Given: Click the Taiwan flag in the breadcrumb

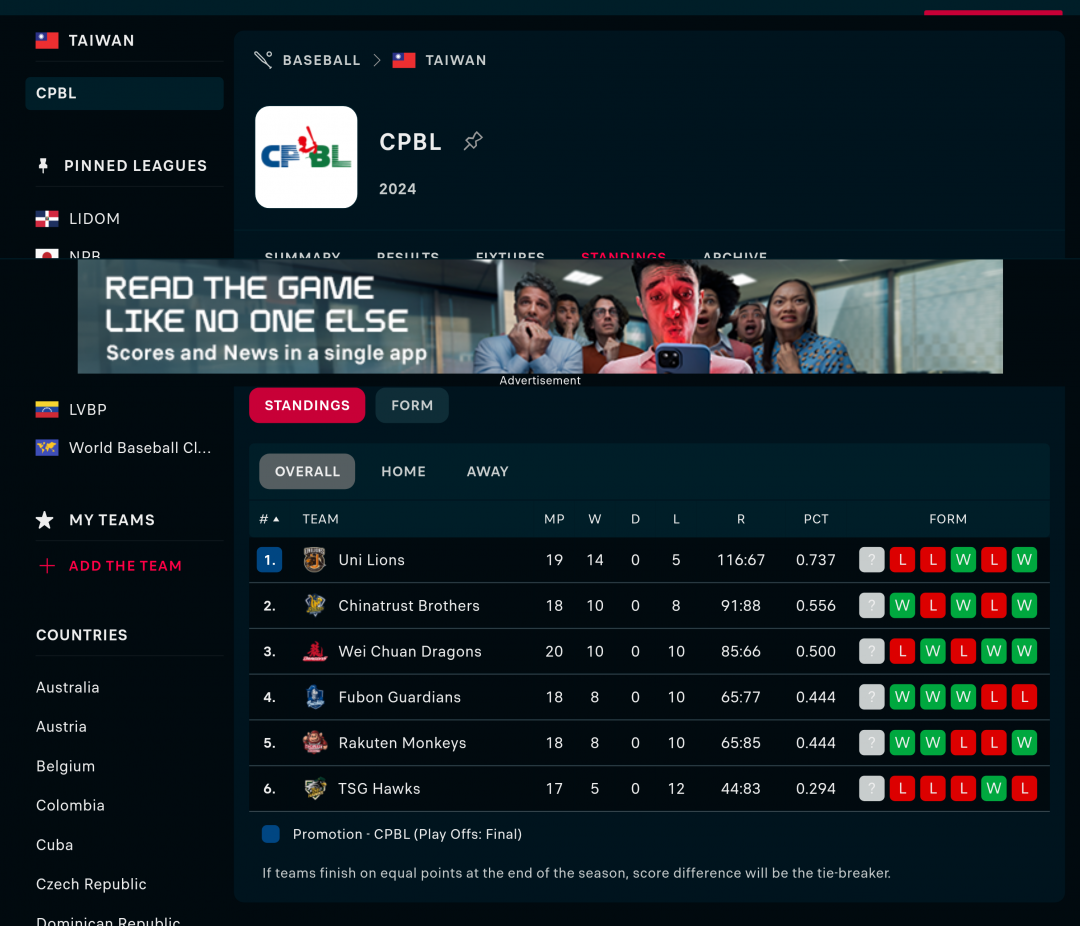Looking at the screenshot, I should [404, 60].
